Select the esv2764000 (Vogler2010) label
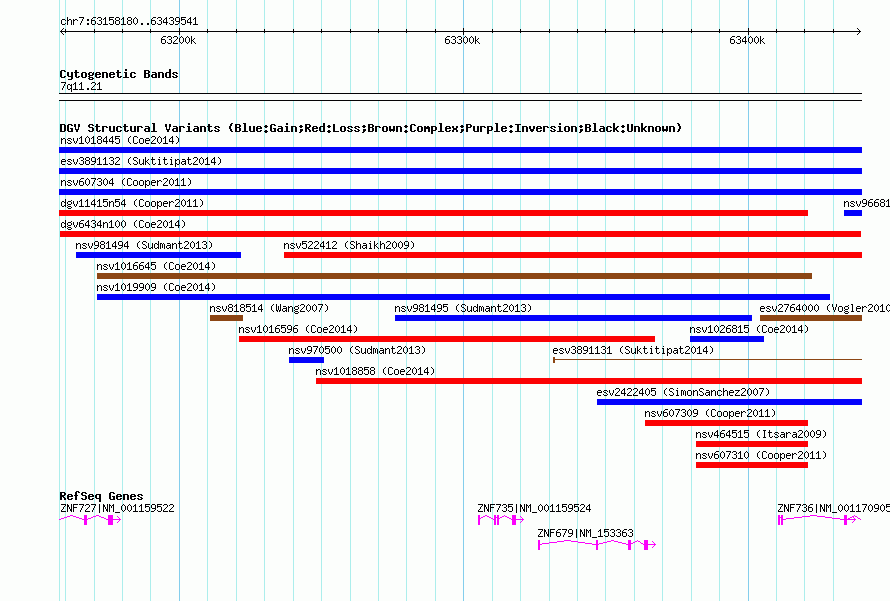Viewport: 890px width, 601px height. point(825,308)
